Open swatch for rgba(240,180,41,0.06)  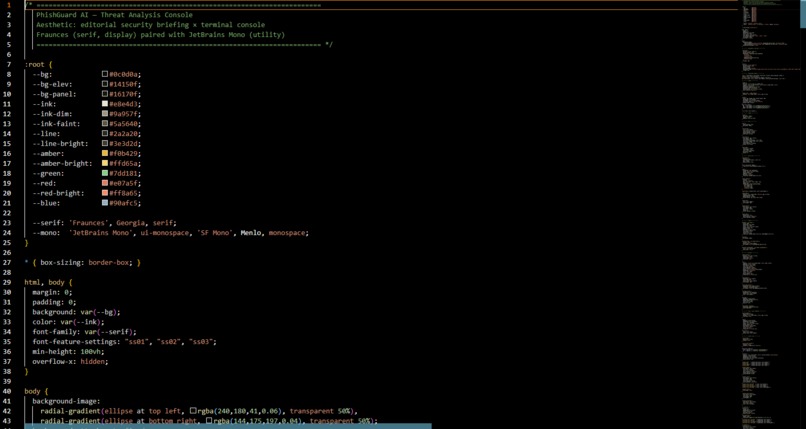point(193,411)
